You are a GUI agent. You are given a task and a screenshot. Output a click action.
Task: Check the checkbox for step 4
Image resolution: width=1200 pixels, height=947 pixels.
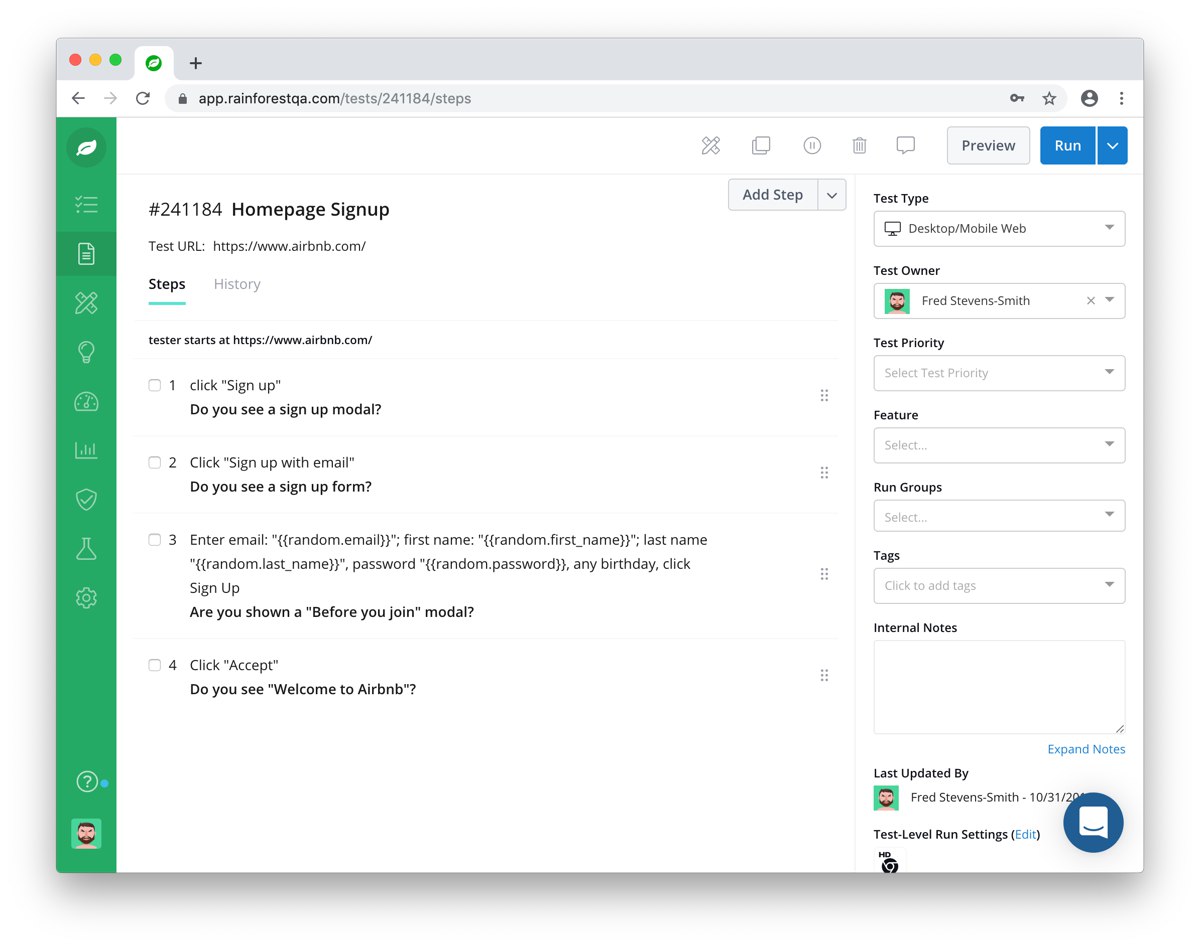pyautogui.click(x=155, y=665)
